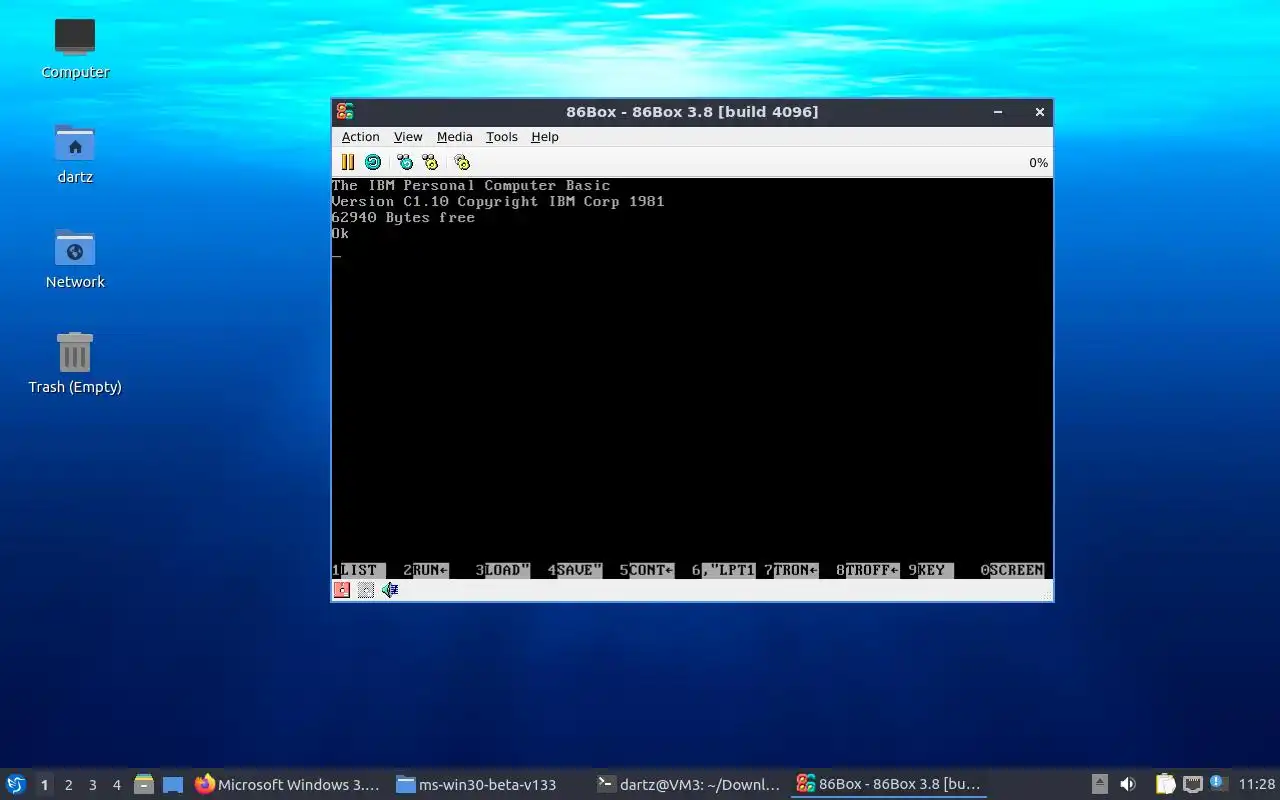The height and width of the screenshot is (800, 1280).
Task: Click the green hard reset icon
Action: 373,162
